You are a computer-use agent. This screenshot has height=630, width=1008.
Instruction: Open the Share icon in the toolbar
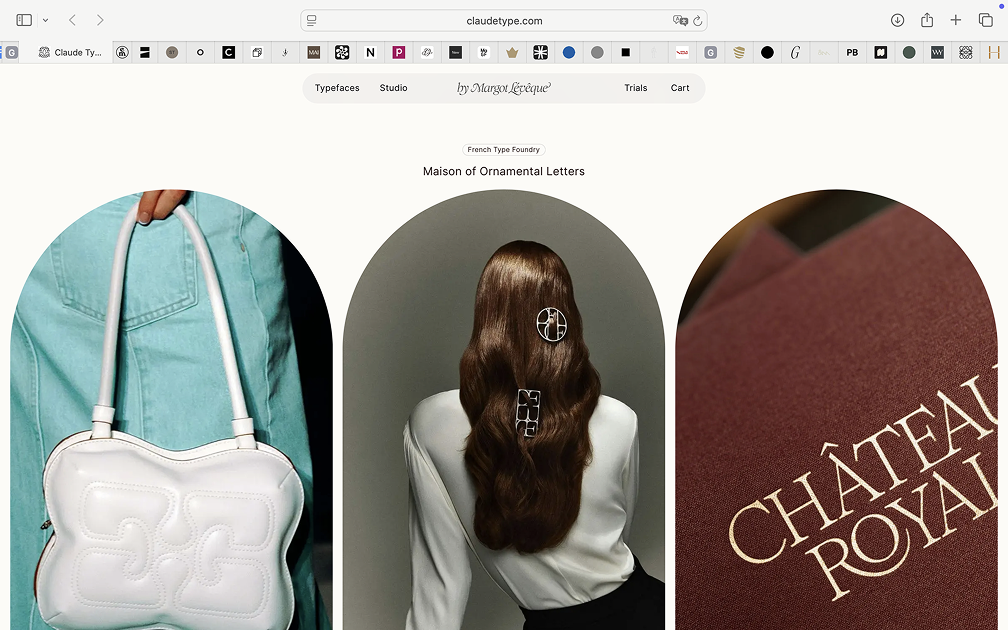(x=926, y=20)
